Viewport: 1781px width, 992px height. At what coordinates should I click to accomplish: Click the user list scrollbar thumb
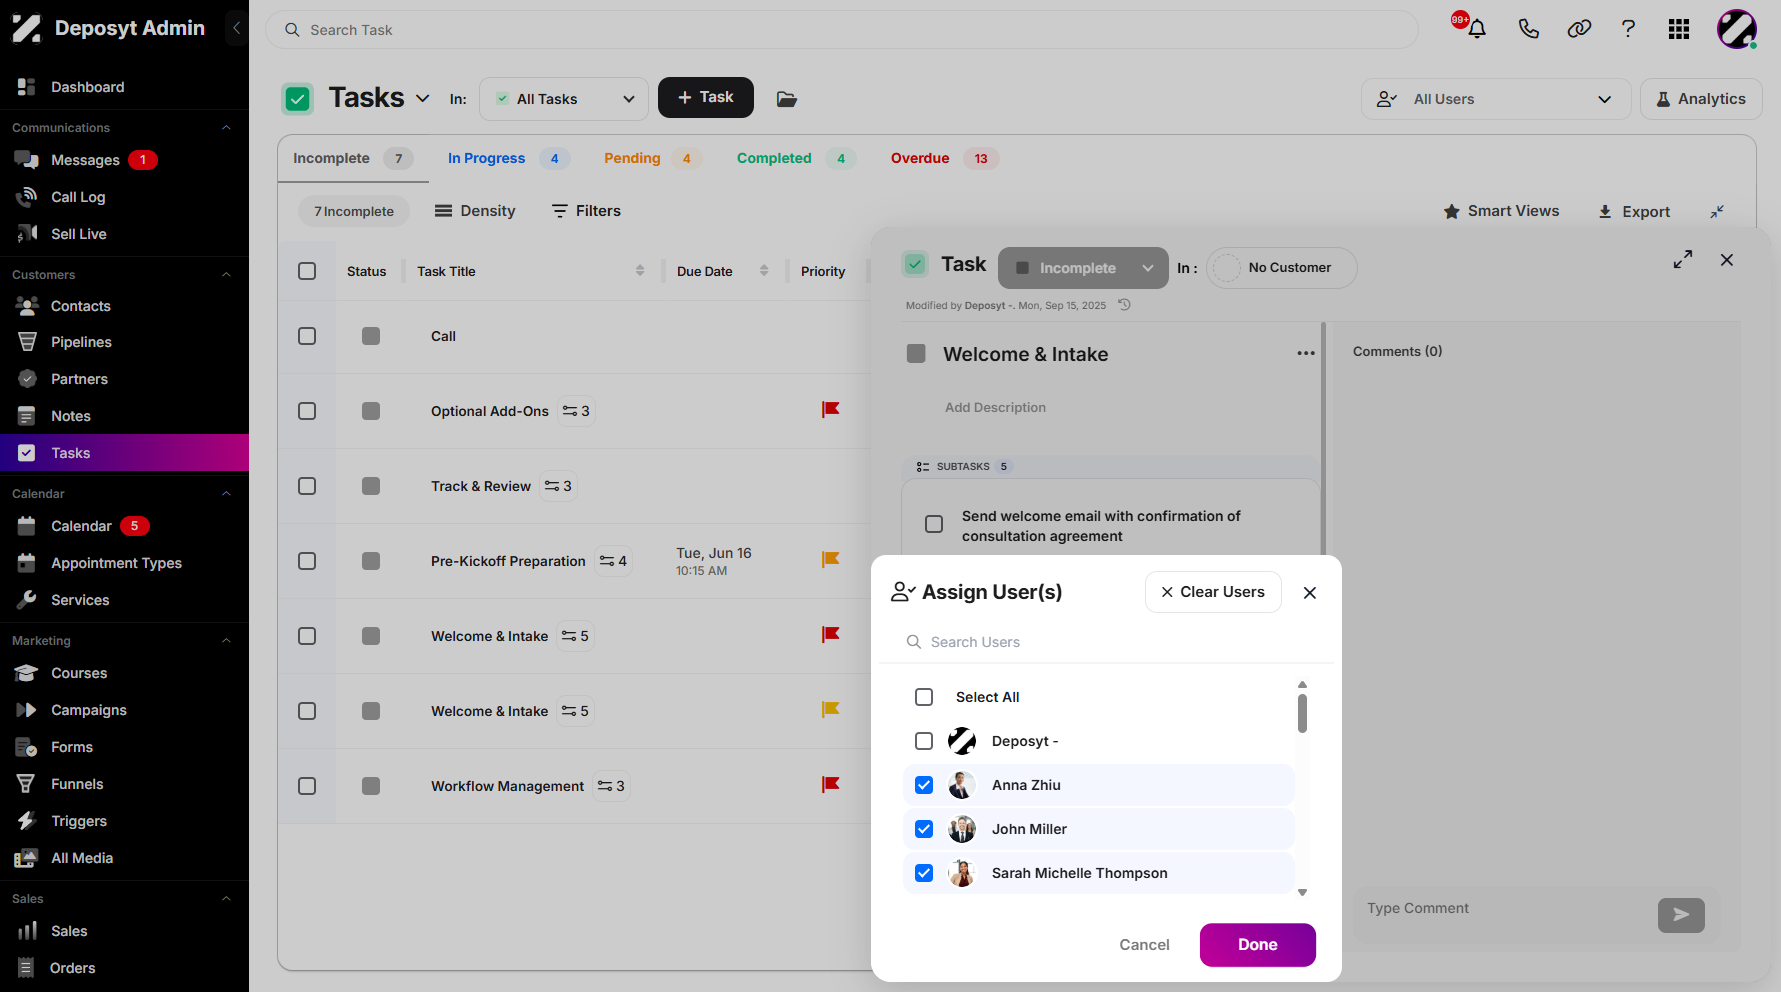[x=1302, y=714]
